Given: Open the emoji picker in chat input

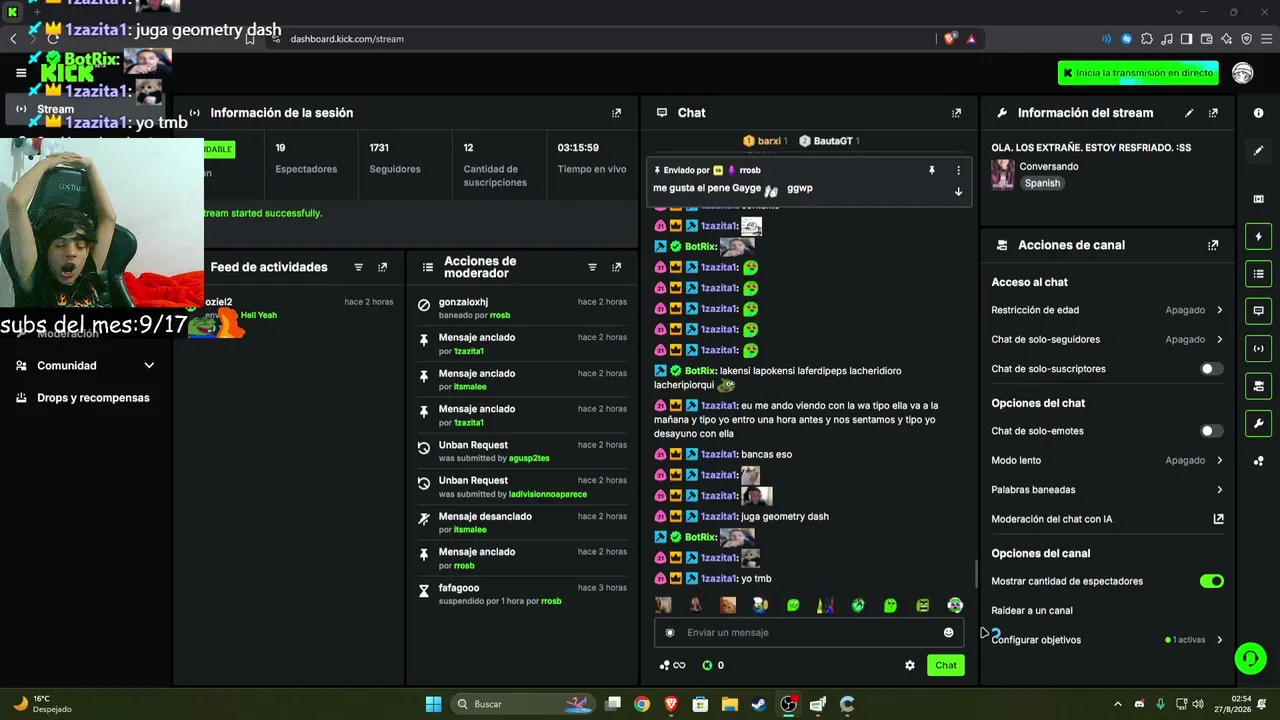Looking at the screenshot, I should 948,632.
